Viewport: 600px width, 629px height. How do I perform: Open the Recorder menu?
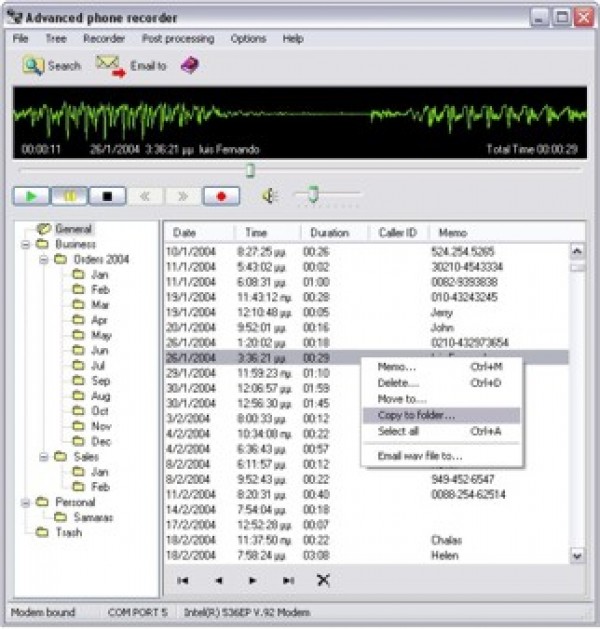104,39
